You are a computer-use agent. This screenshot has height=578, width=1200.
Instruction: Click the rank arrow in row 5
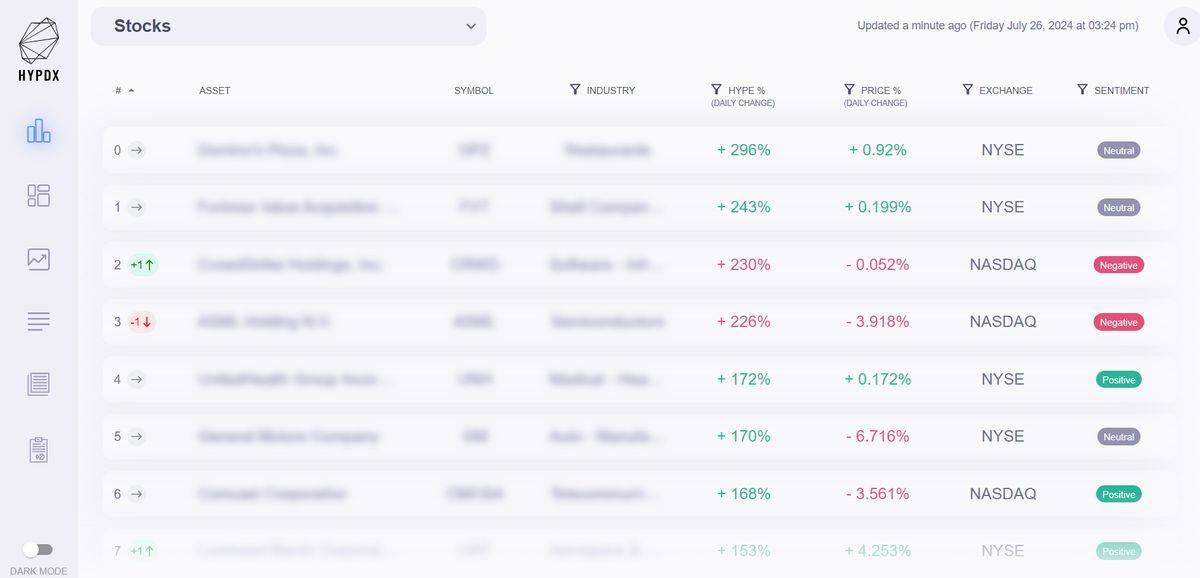click(137, 436)
